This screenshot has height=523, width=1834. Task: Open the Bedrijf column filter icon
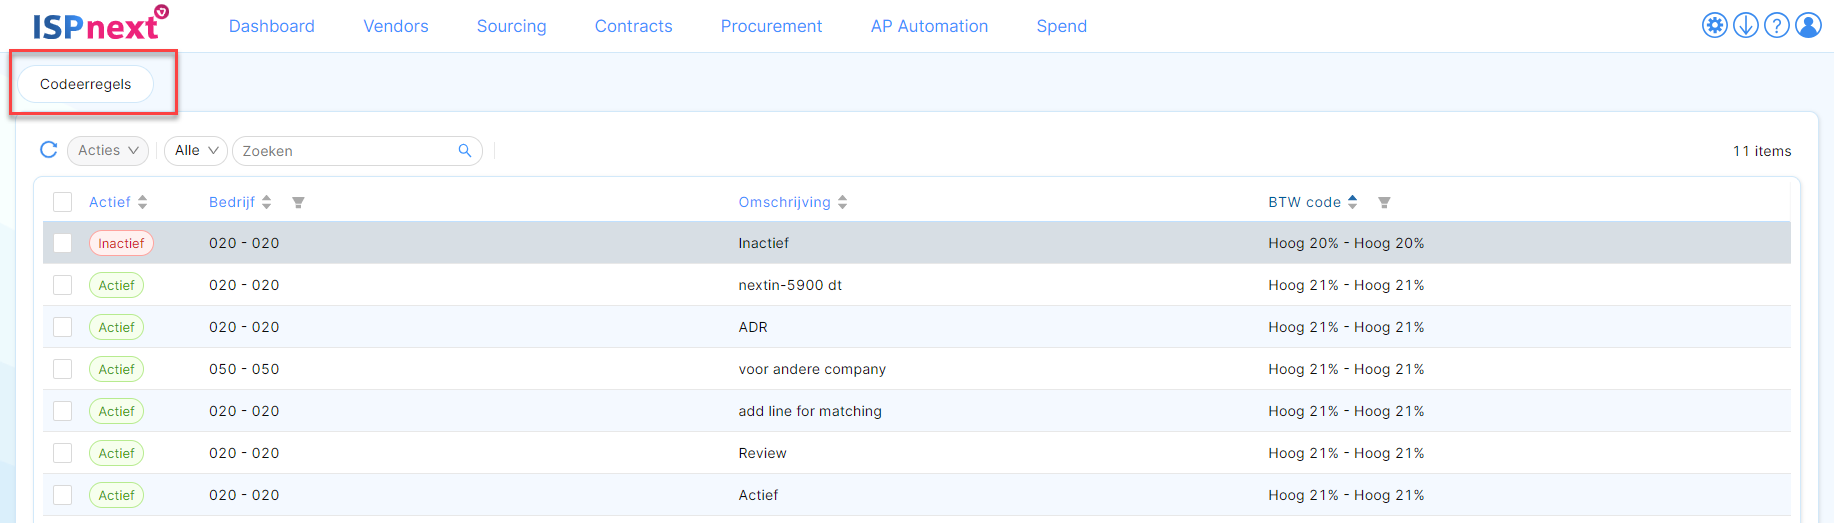coord(298,202)
